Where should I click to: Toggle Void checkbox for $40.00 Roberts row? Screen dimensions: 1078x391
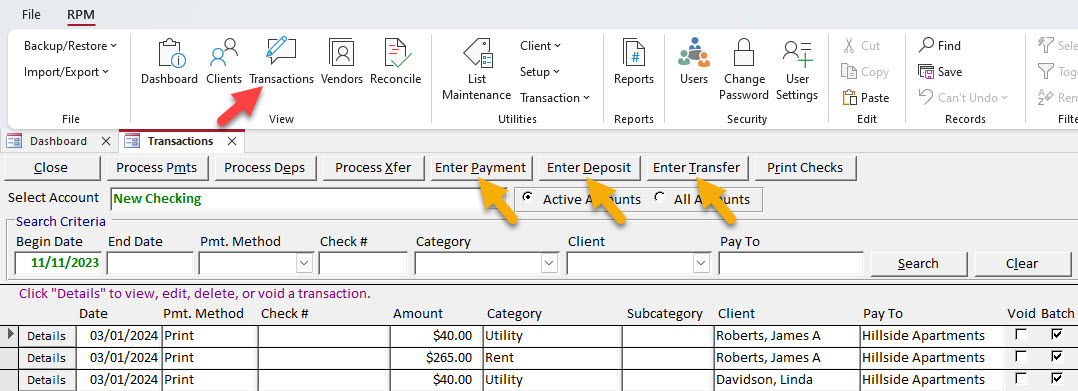(x=1022, y=335)
